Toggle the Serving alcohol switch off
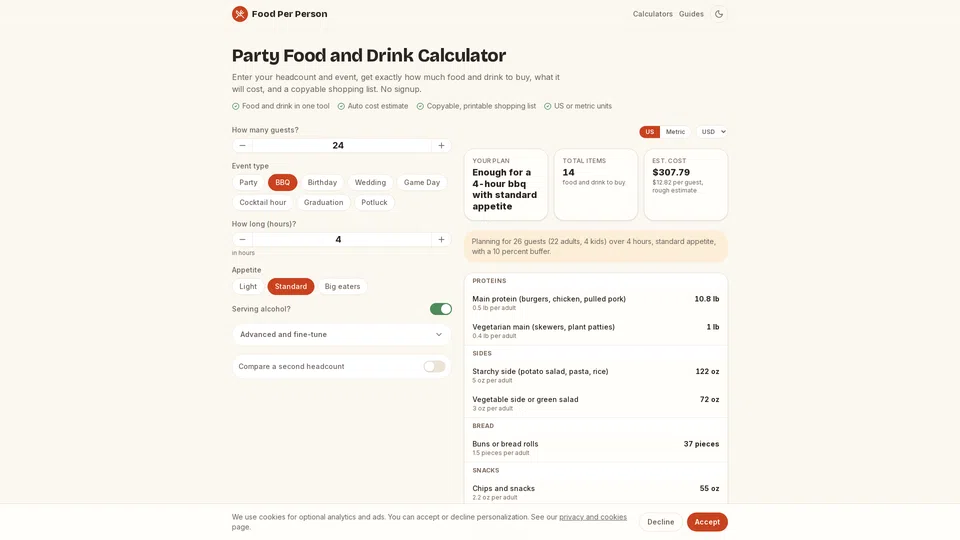960x540 pixels. pyautogui.click(x=440, y=309)
